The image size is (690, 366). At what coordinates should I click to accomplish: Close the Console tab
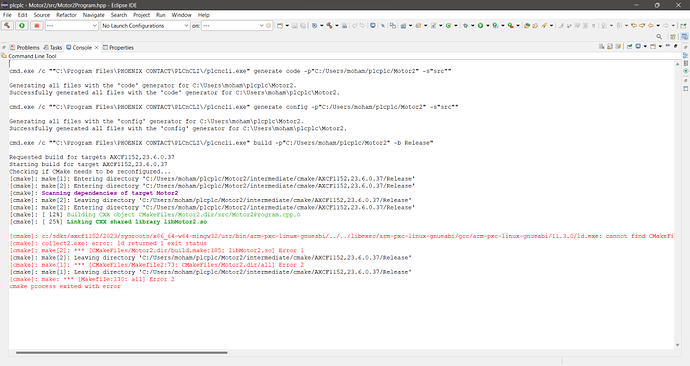click(96, 47)
